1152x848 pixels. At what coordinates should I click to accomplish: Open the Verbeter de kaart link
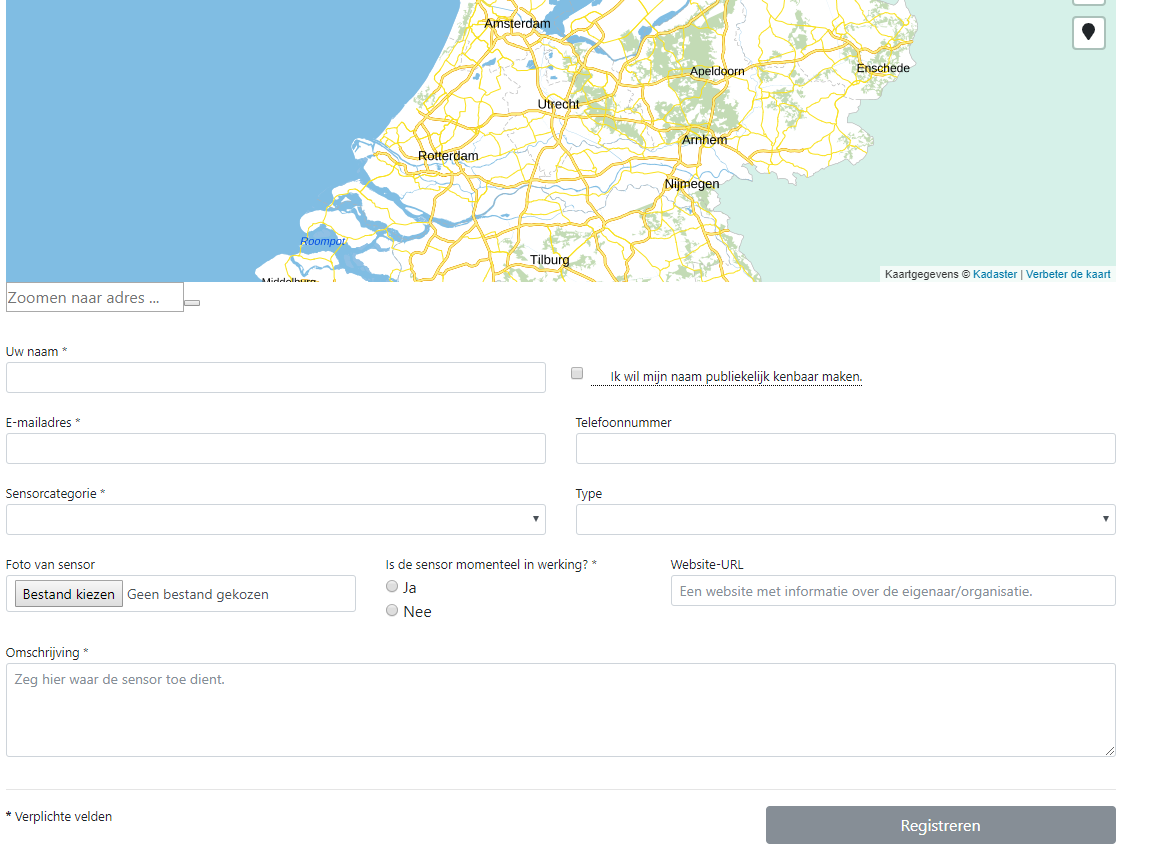[1067, 274]
